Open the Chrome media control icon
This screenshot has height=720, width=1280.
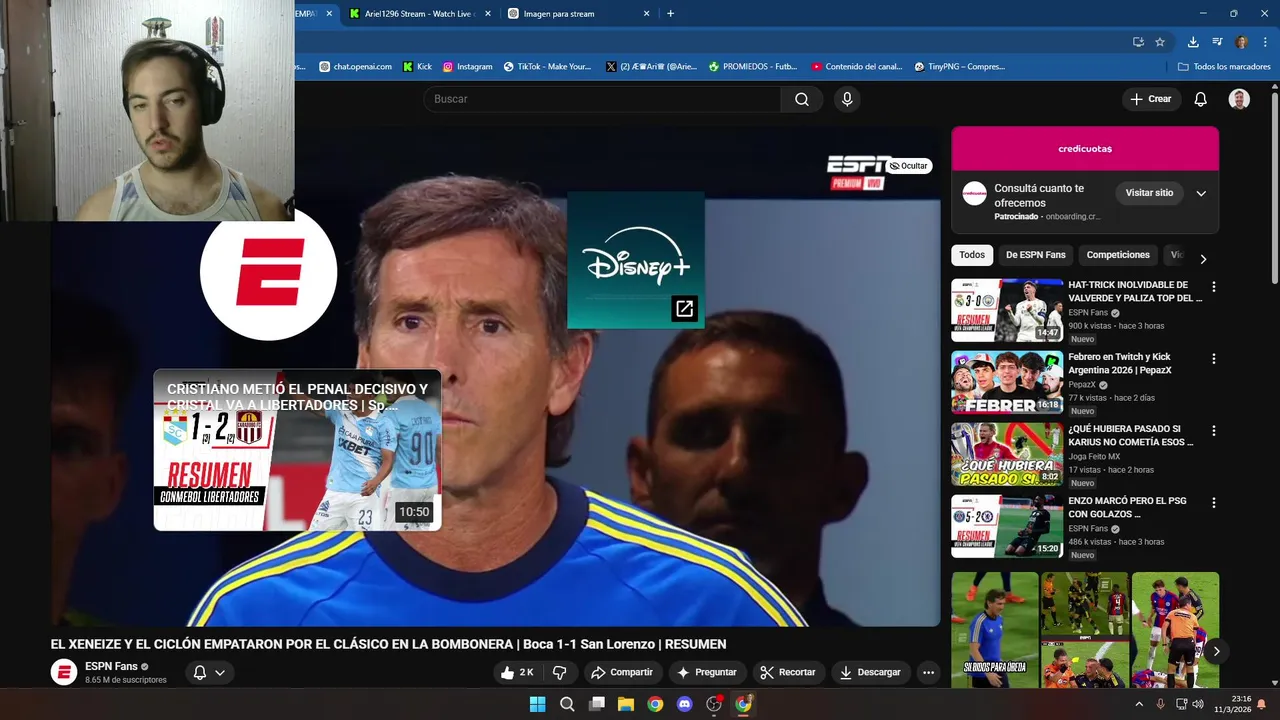pyautogui.click(x=1217, y=42)
